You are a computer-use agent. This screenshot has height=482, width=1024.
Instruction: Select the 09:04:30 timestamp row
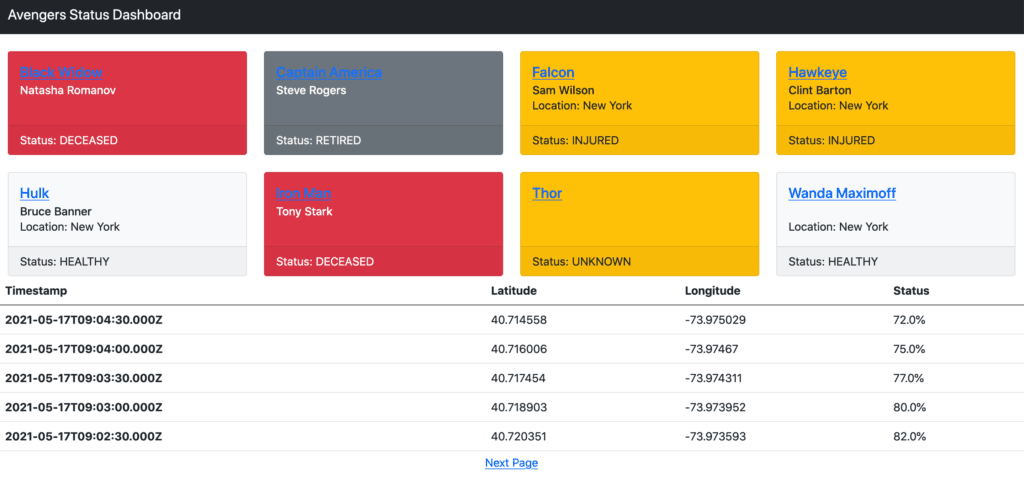(x=84, y=320)
